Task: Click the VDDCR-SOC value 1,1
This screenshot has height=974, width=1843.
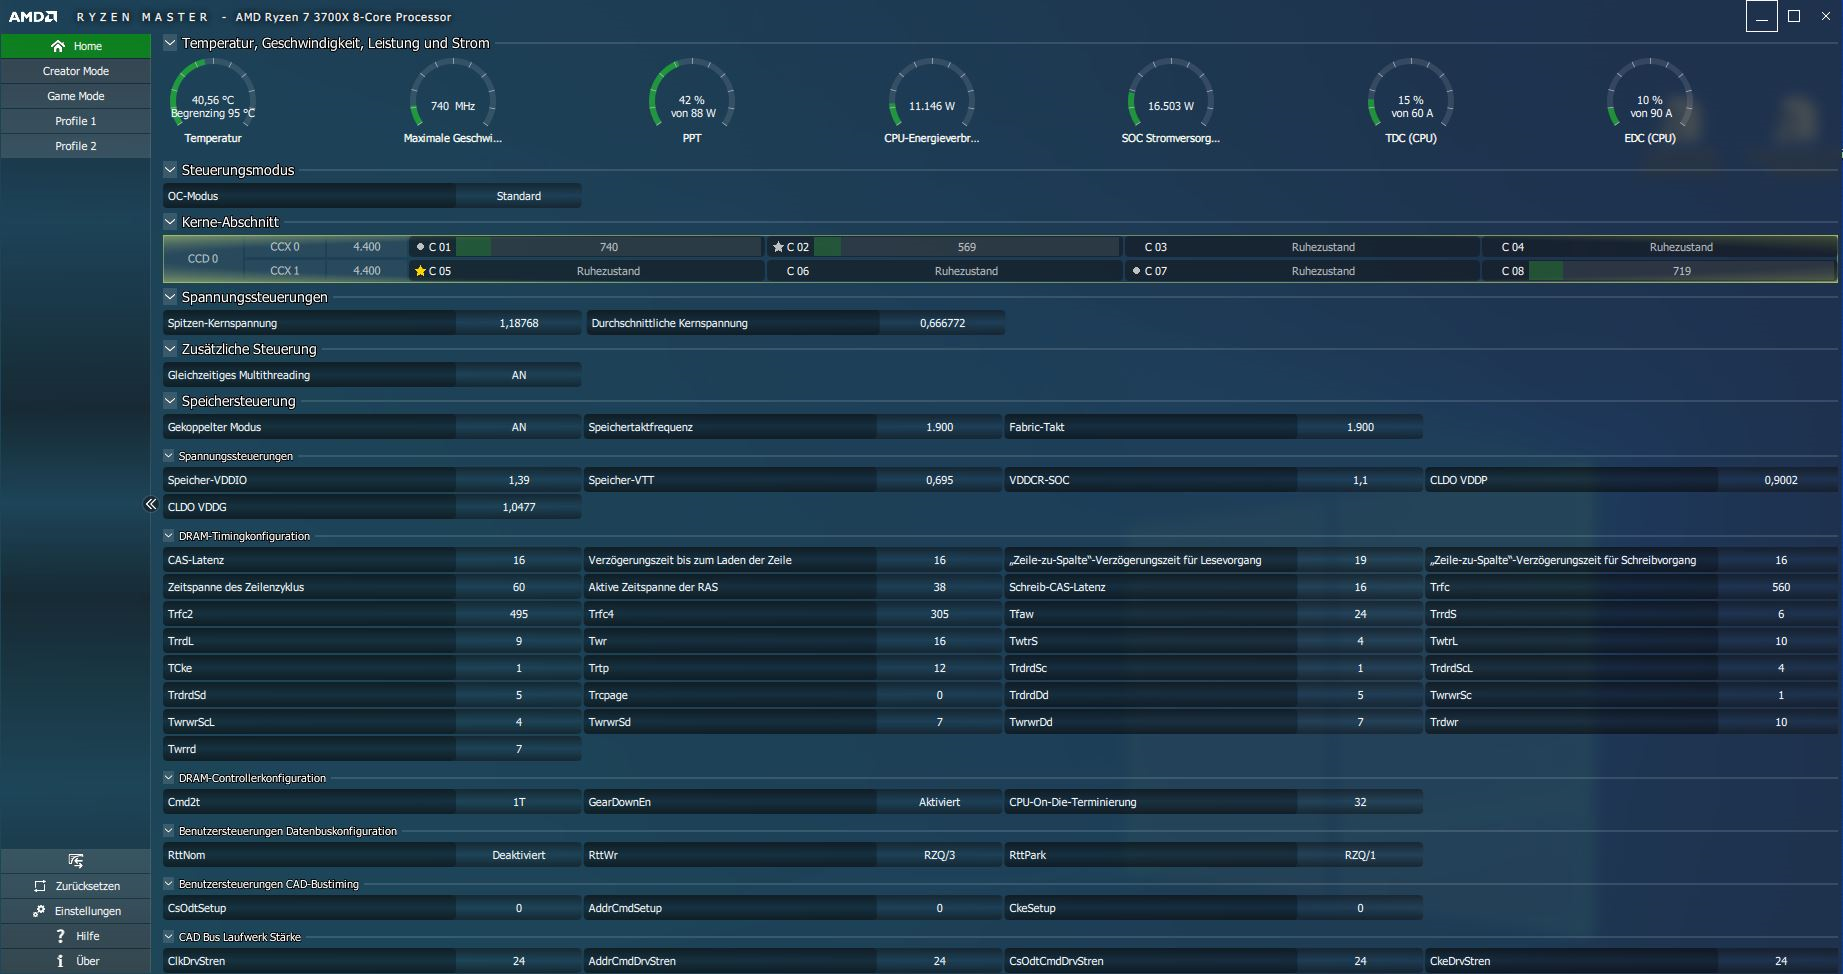Action: (x=1360, y=480)
